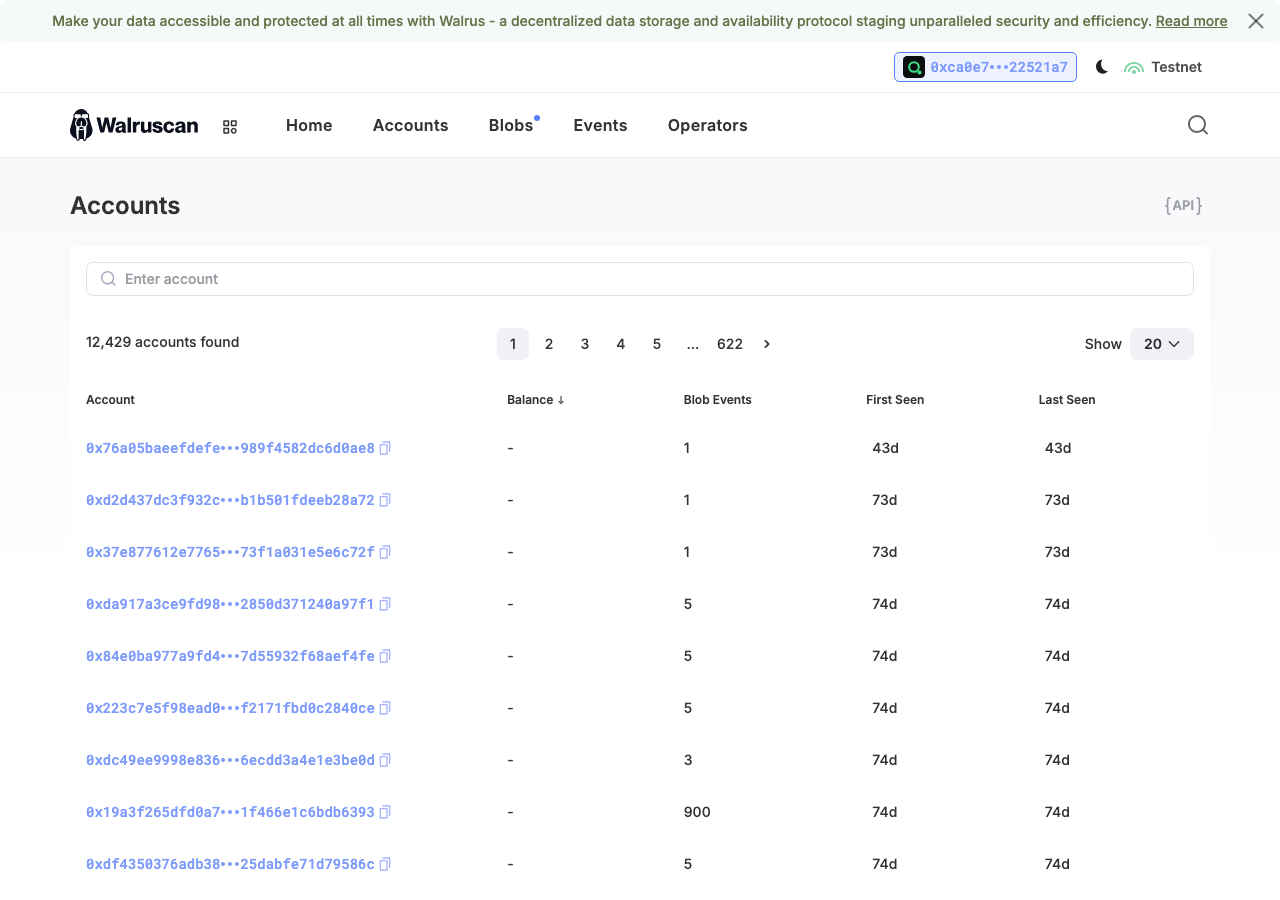This screenshot has width=1280, height=900.
Task: Sort by the Balance column header
Action: [536, 400]
